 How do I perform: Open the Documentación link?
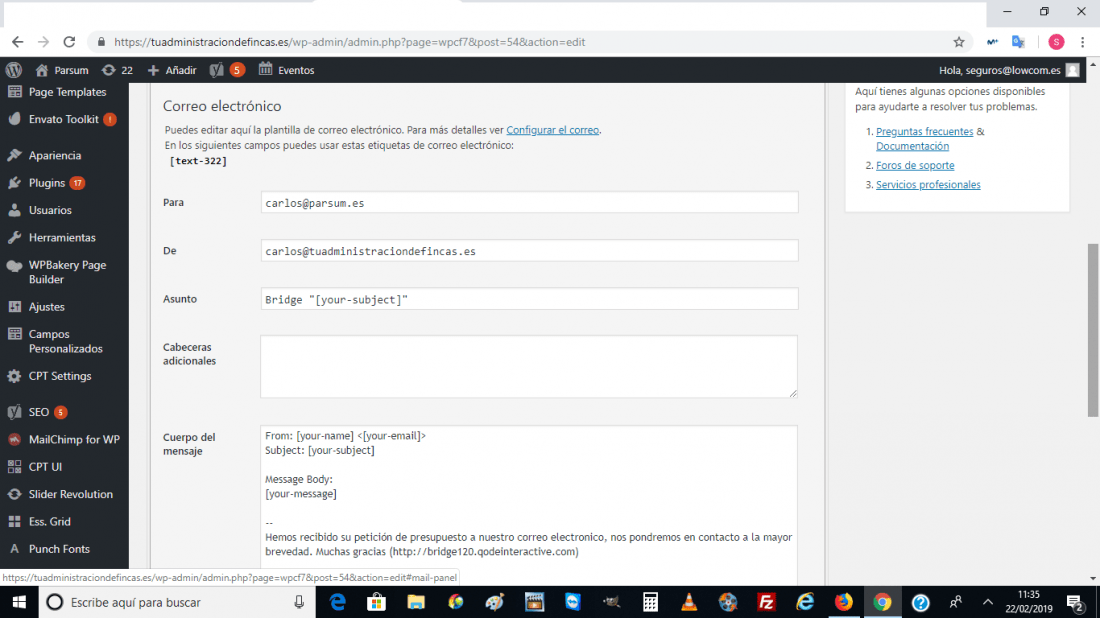pyautogui.click(x=912, y=146)
